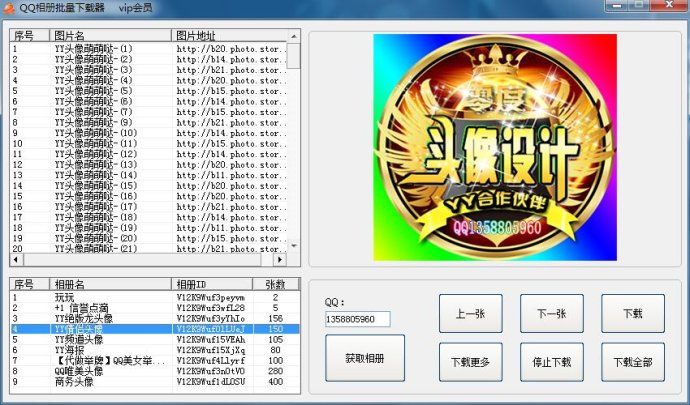Select album YY海报

pos(154,350)
